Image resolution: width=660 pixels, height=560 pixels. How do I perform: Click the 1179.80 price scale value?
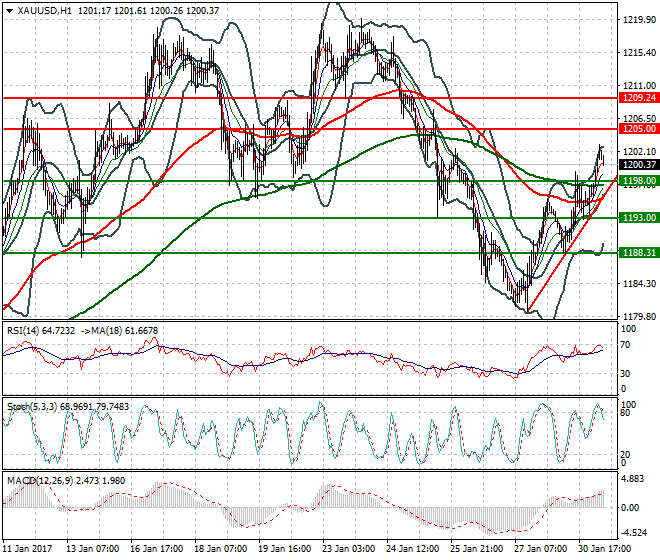pyautogui.click(x=639, y=316)
